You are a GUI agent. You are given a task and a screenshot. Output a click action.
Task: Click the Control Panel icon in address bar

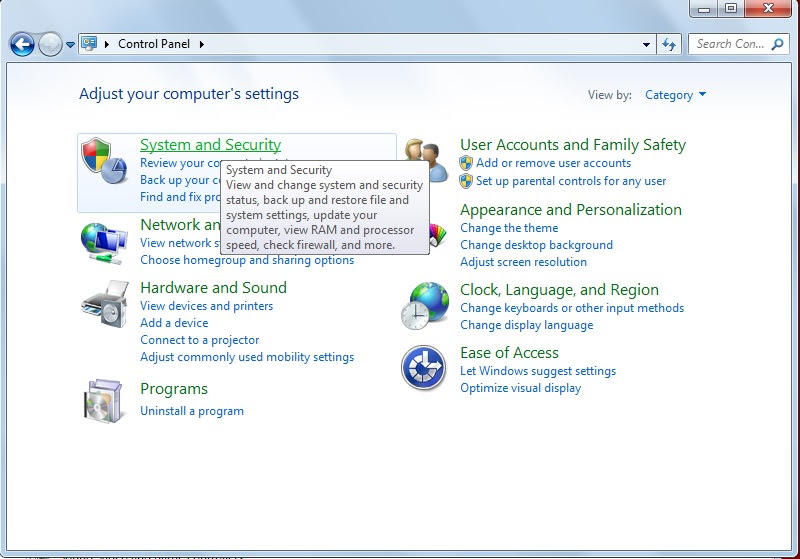[x=89, y=44]
